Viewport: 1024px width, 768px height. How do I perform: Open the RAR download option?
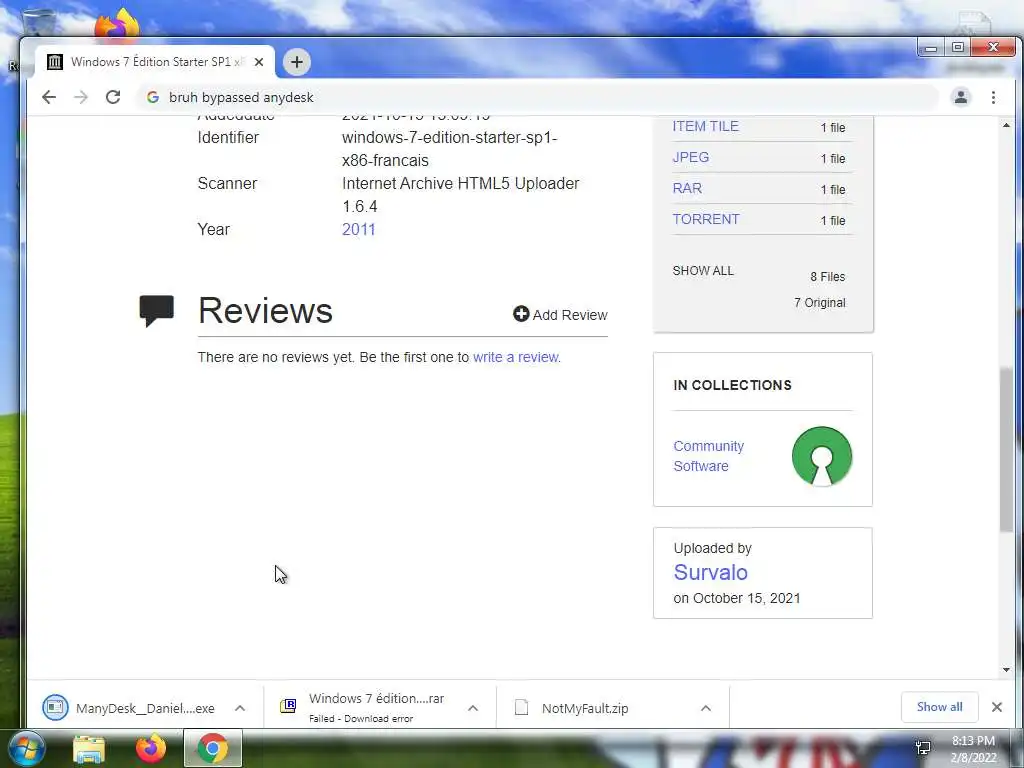click(x=687, y=188)
